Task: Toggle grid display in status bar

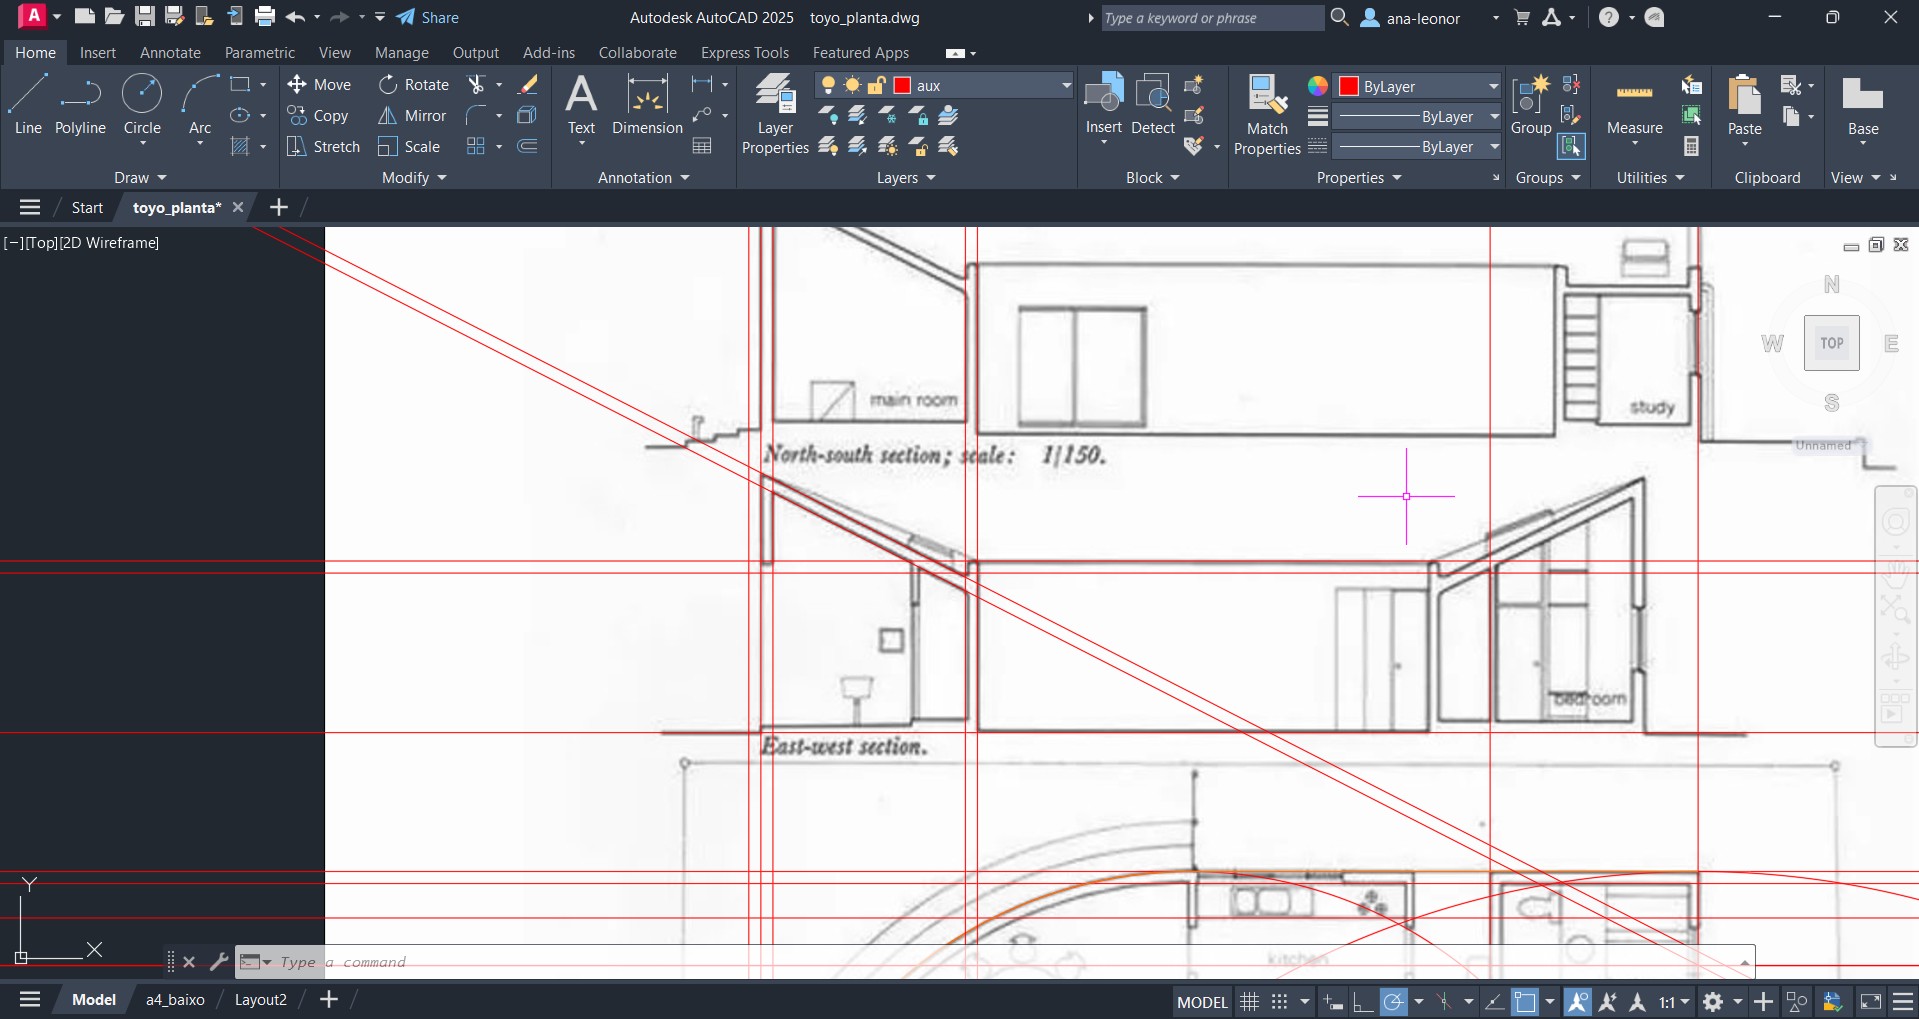Action: (x=1249, y=1001)
